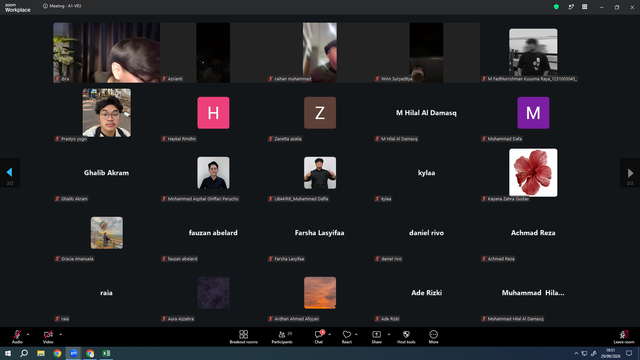Open Excel from the taskbar
This screenshot has height=360, width=640.
(106, 353)
